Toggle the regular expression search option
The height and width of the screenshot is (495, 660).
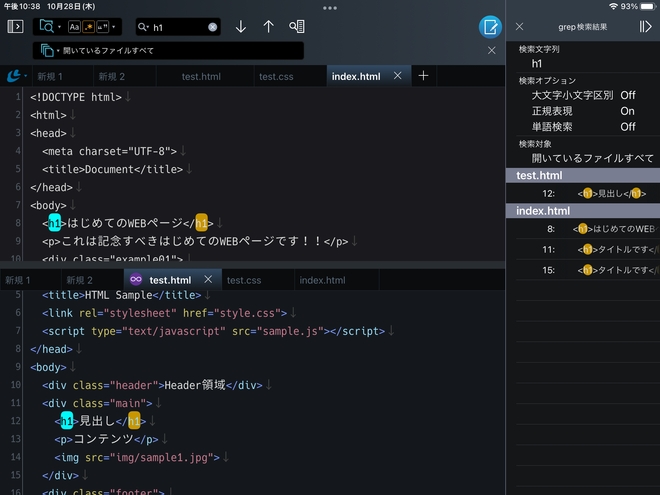(88, 27)
